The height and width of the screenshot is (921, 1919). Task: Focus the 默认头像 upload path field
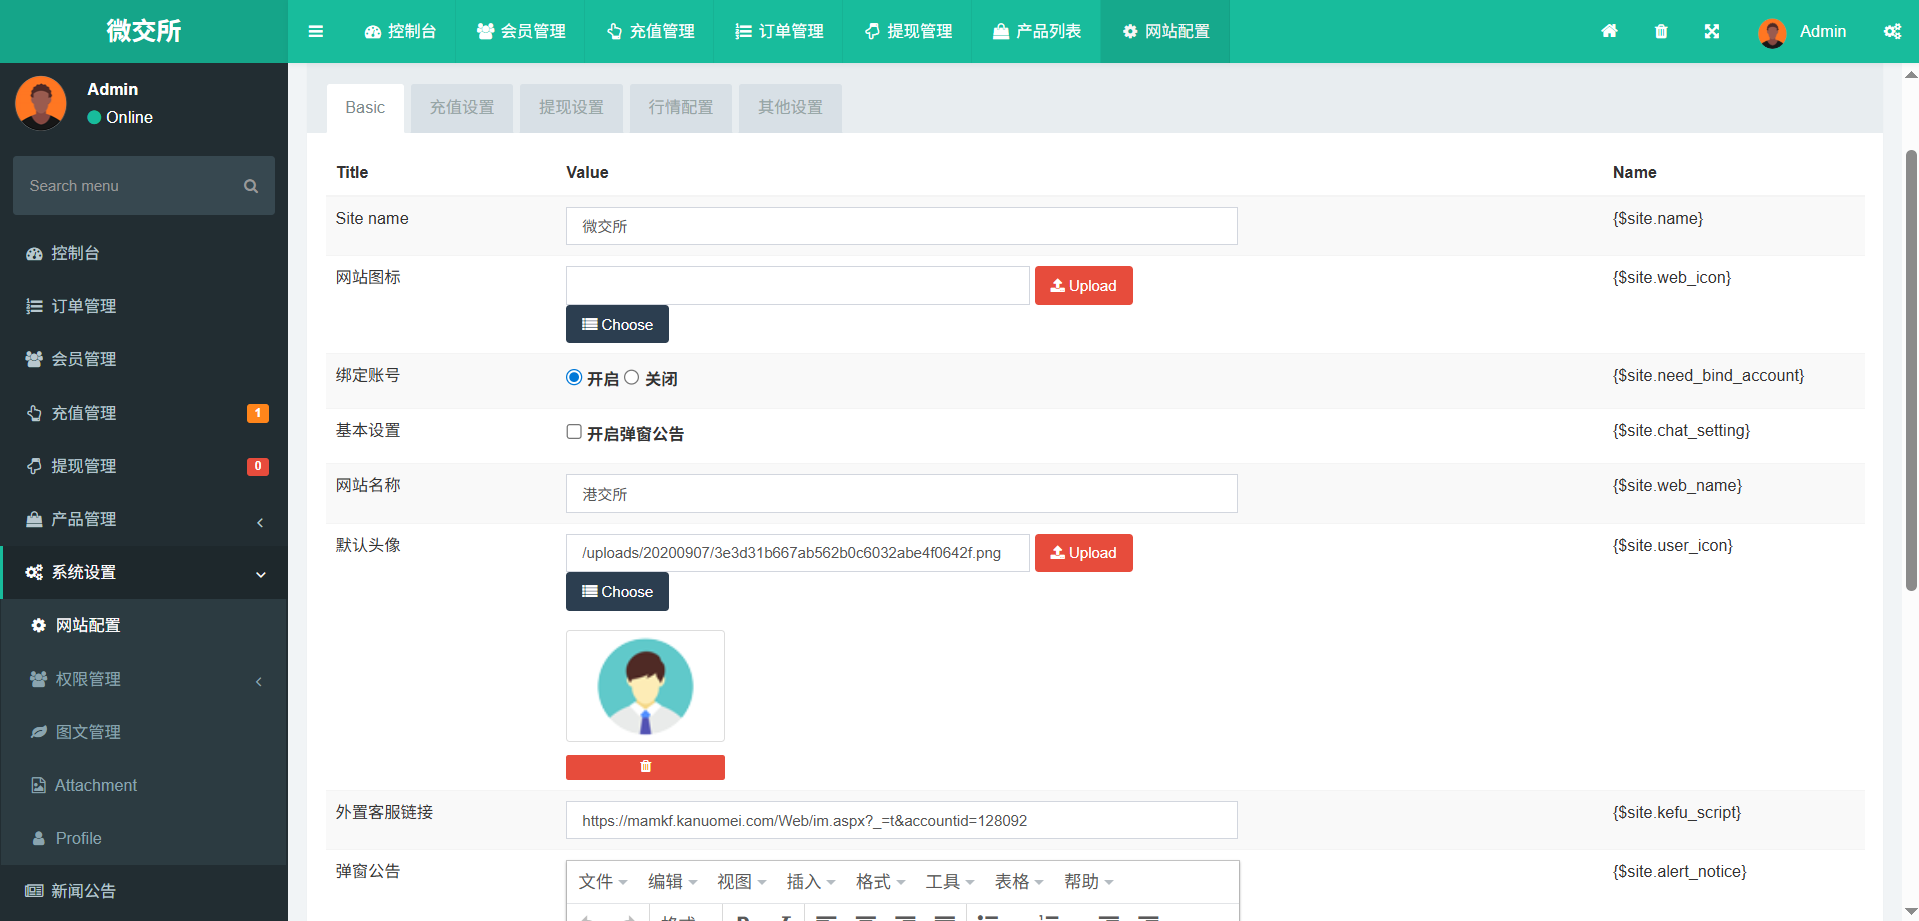797,553
